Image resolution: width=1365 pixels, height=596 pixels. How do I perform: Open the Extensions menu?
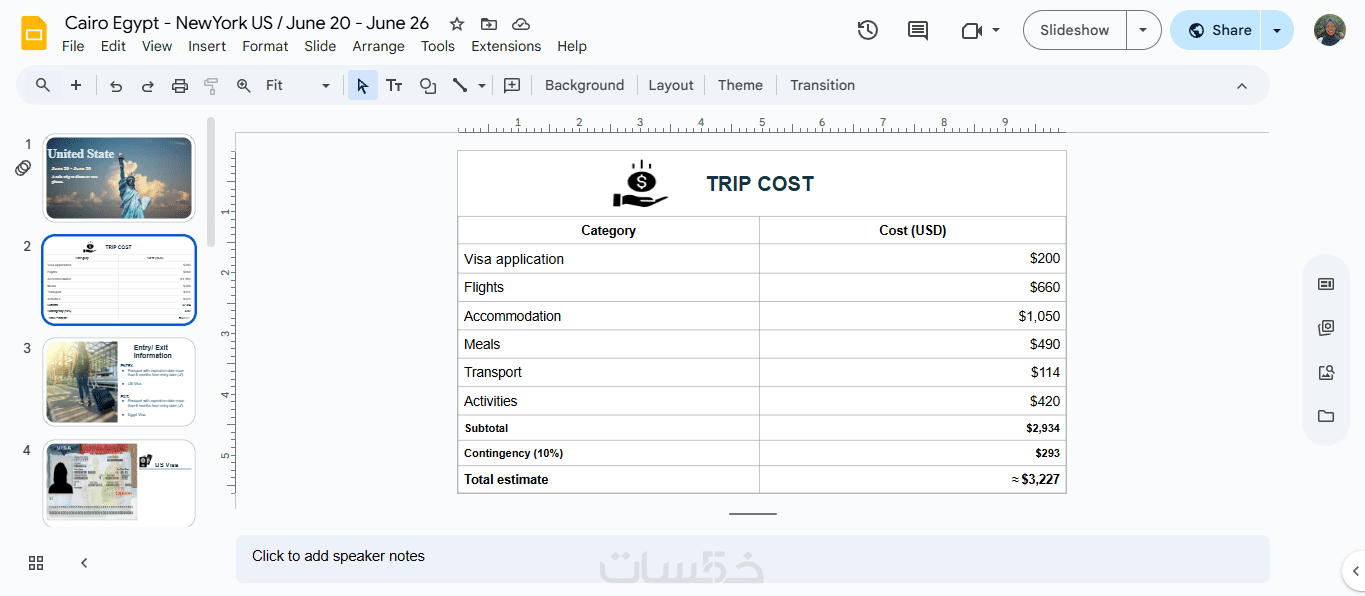tap(506, 46)
